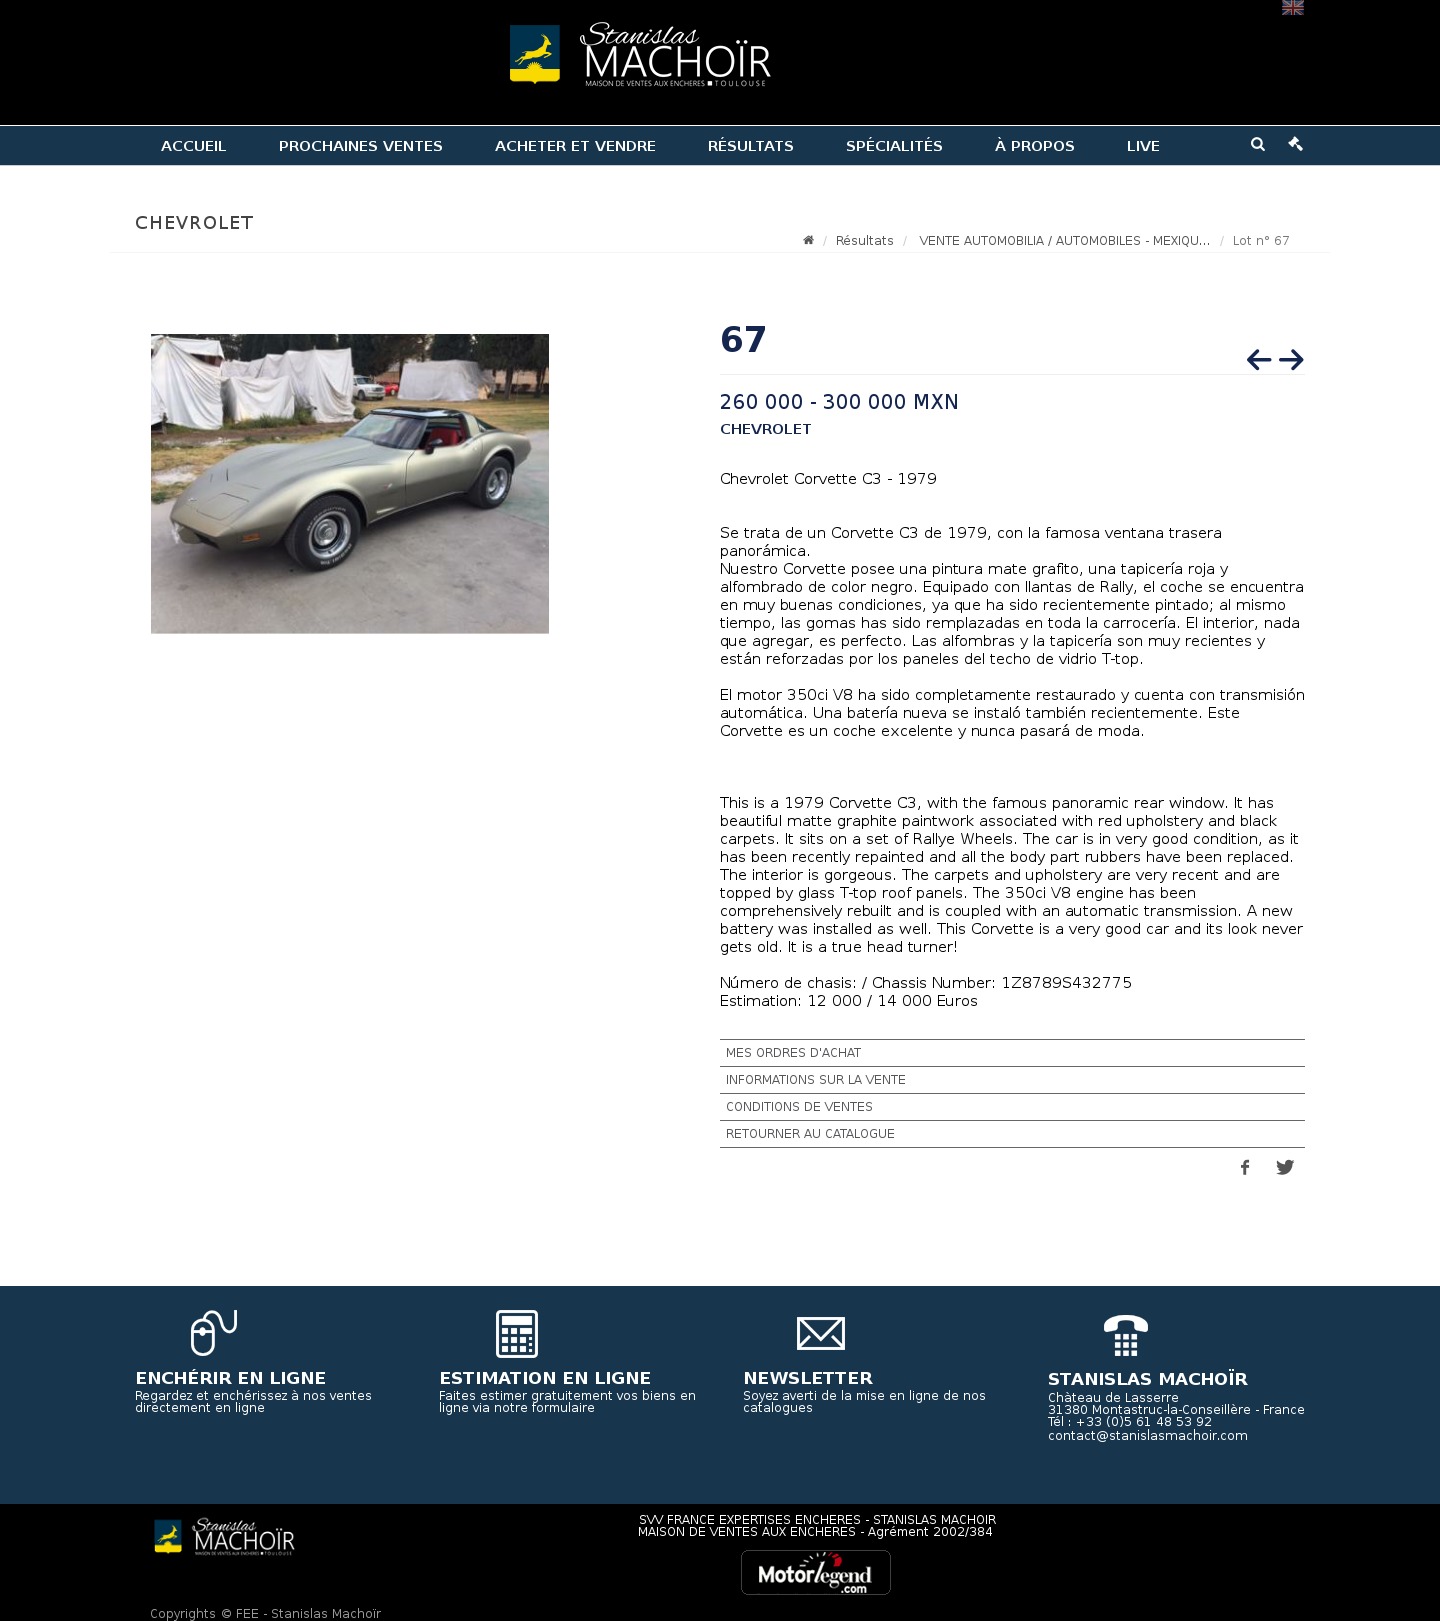Viewport: 1440px width, 1621px height.
Task: Go to previous lot with left arrow
Action: [1259, 360]
